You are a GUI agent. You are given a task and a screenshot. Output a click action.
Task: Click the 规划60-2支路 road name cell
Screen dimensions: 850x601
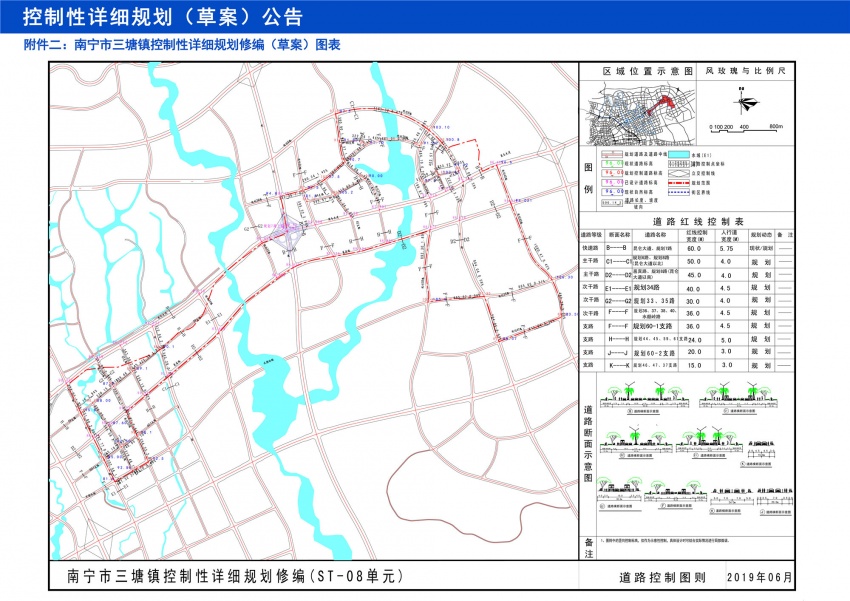pos(654,353)
